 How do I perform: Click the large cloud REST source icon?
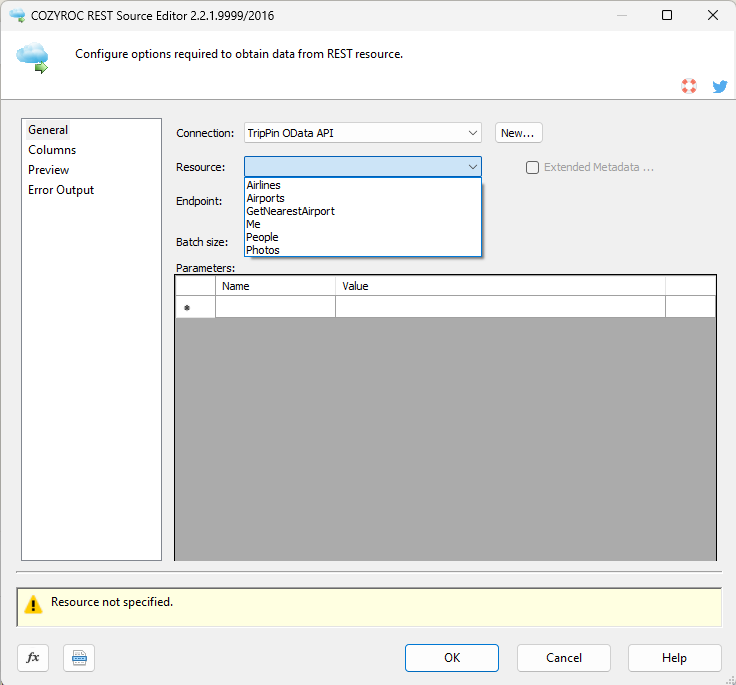point(32,58)
